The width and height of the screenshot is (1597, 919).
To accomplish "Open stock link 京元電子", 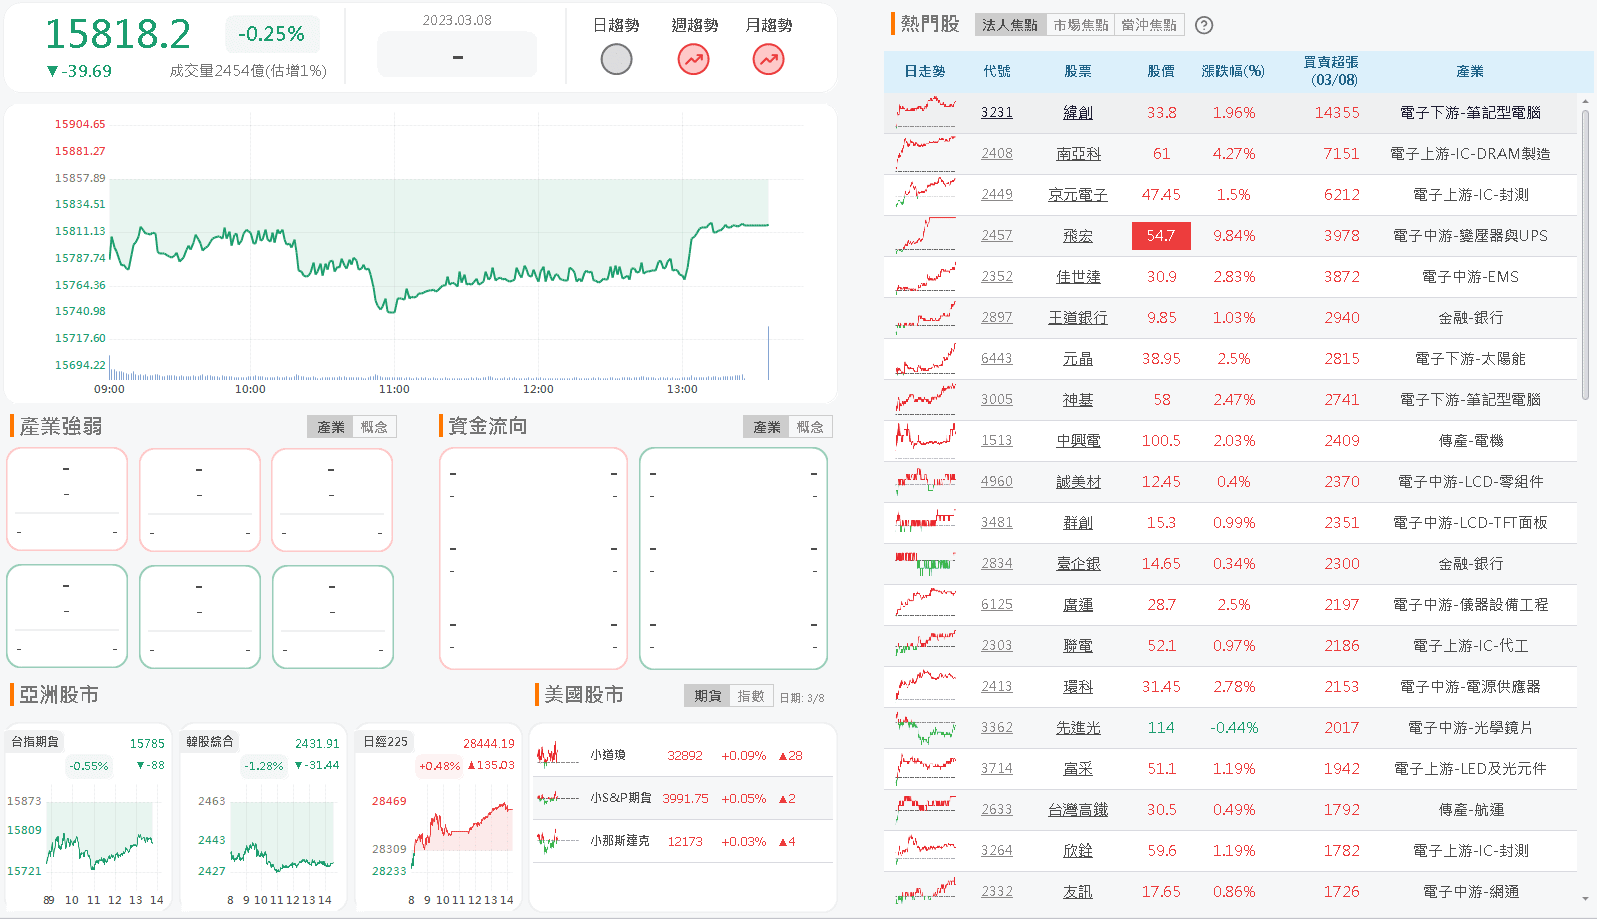I will (1078, 195).
